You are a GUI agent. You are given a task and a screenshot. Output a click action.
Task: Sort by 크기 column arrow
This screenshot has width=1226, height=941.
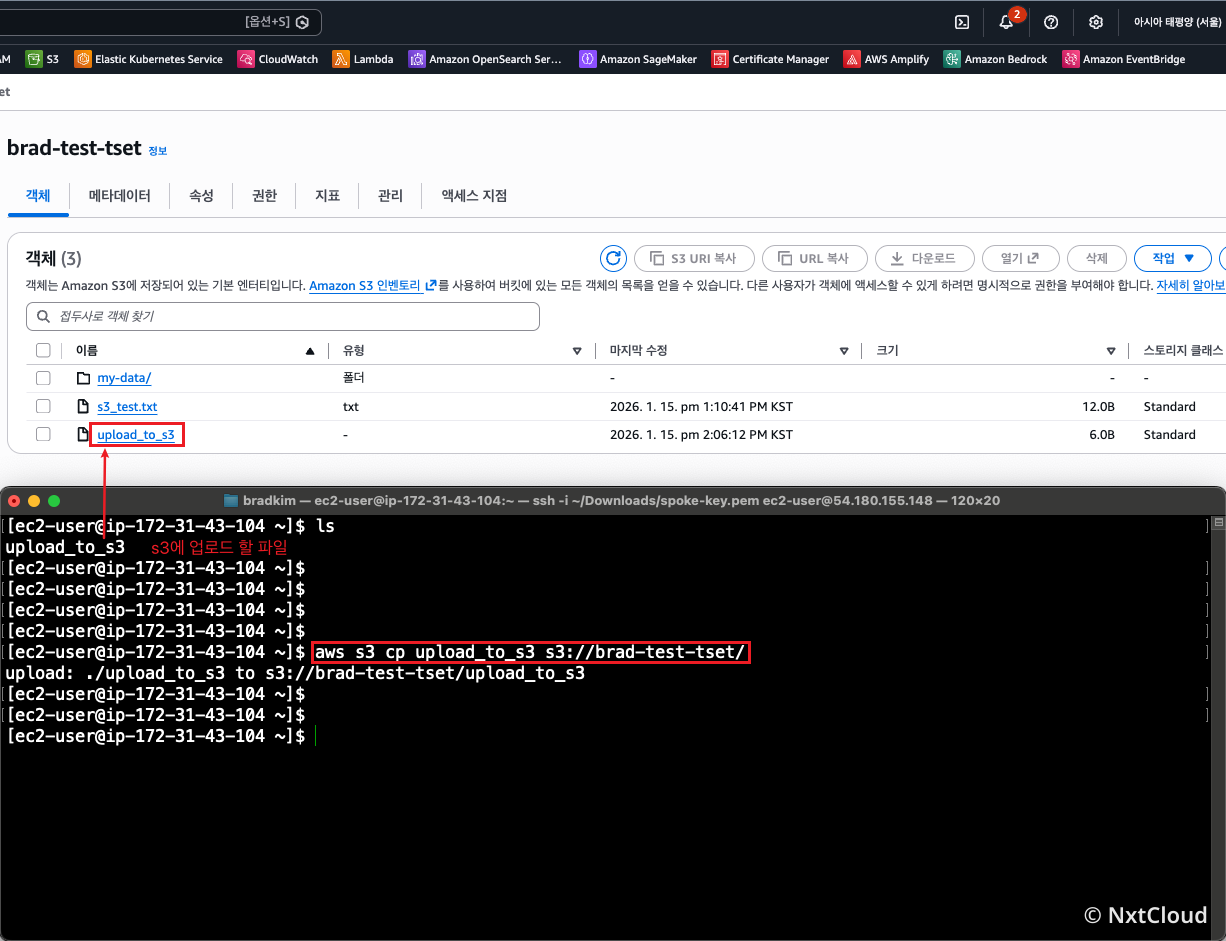click(x=1111, y=351)
